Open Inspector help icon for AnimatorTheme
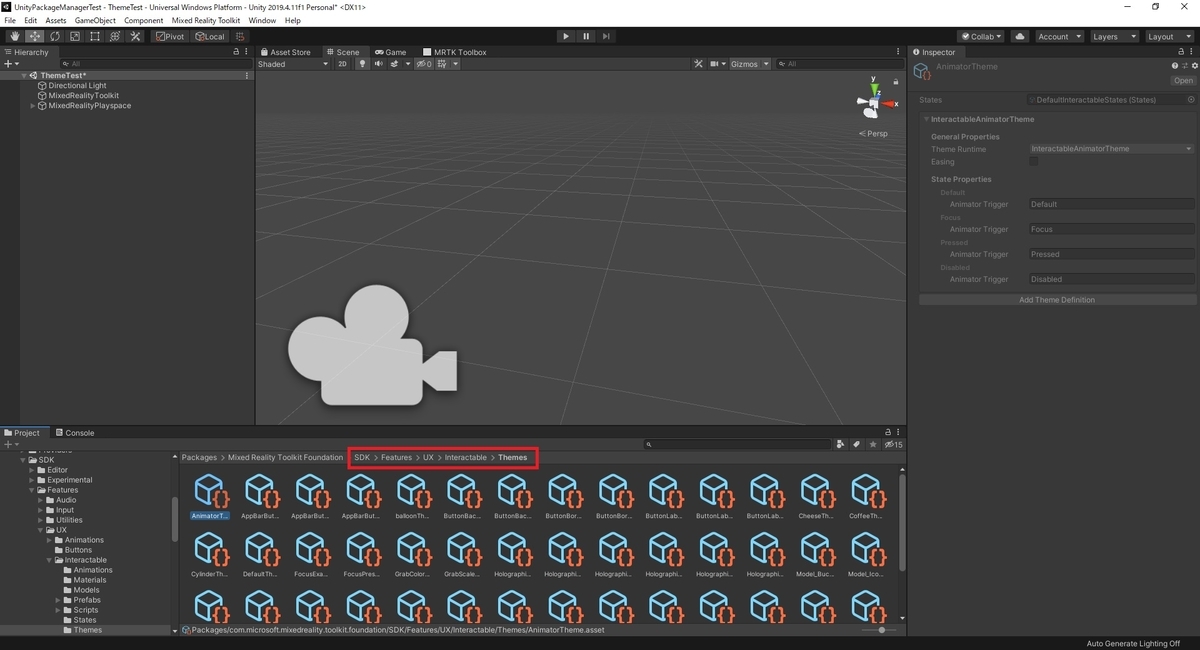 click(1175, 66)
